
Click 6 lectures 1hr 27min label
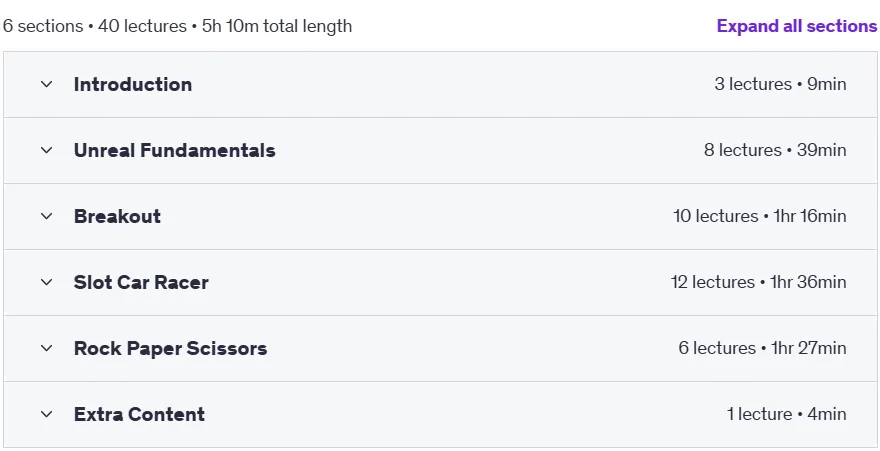pyautogui.click(x=762, y=348)
